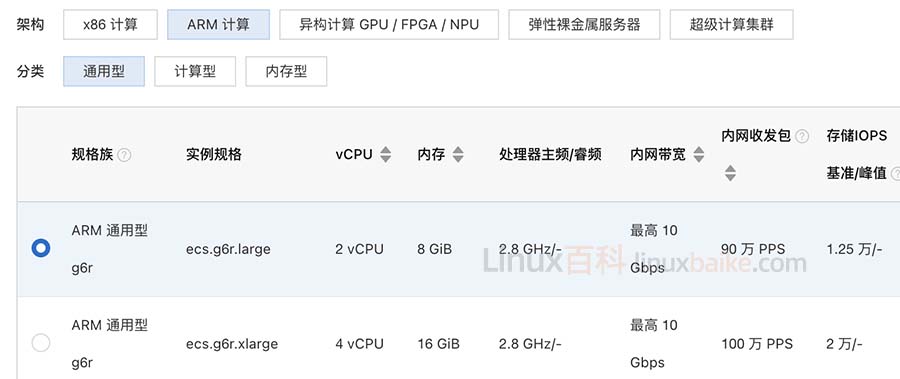
Task: Click ecs.g6r.large instance name
Action: coord(228,249)
